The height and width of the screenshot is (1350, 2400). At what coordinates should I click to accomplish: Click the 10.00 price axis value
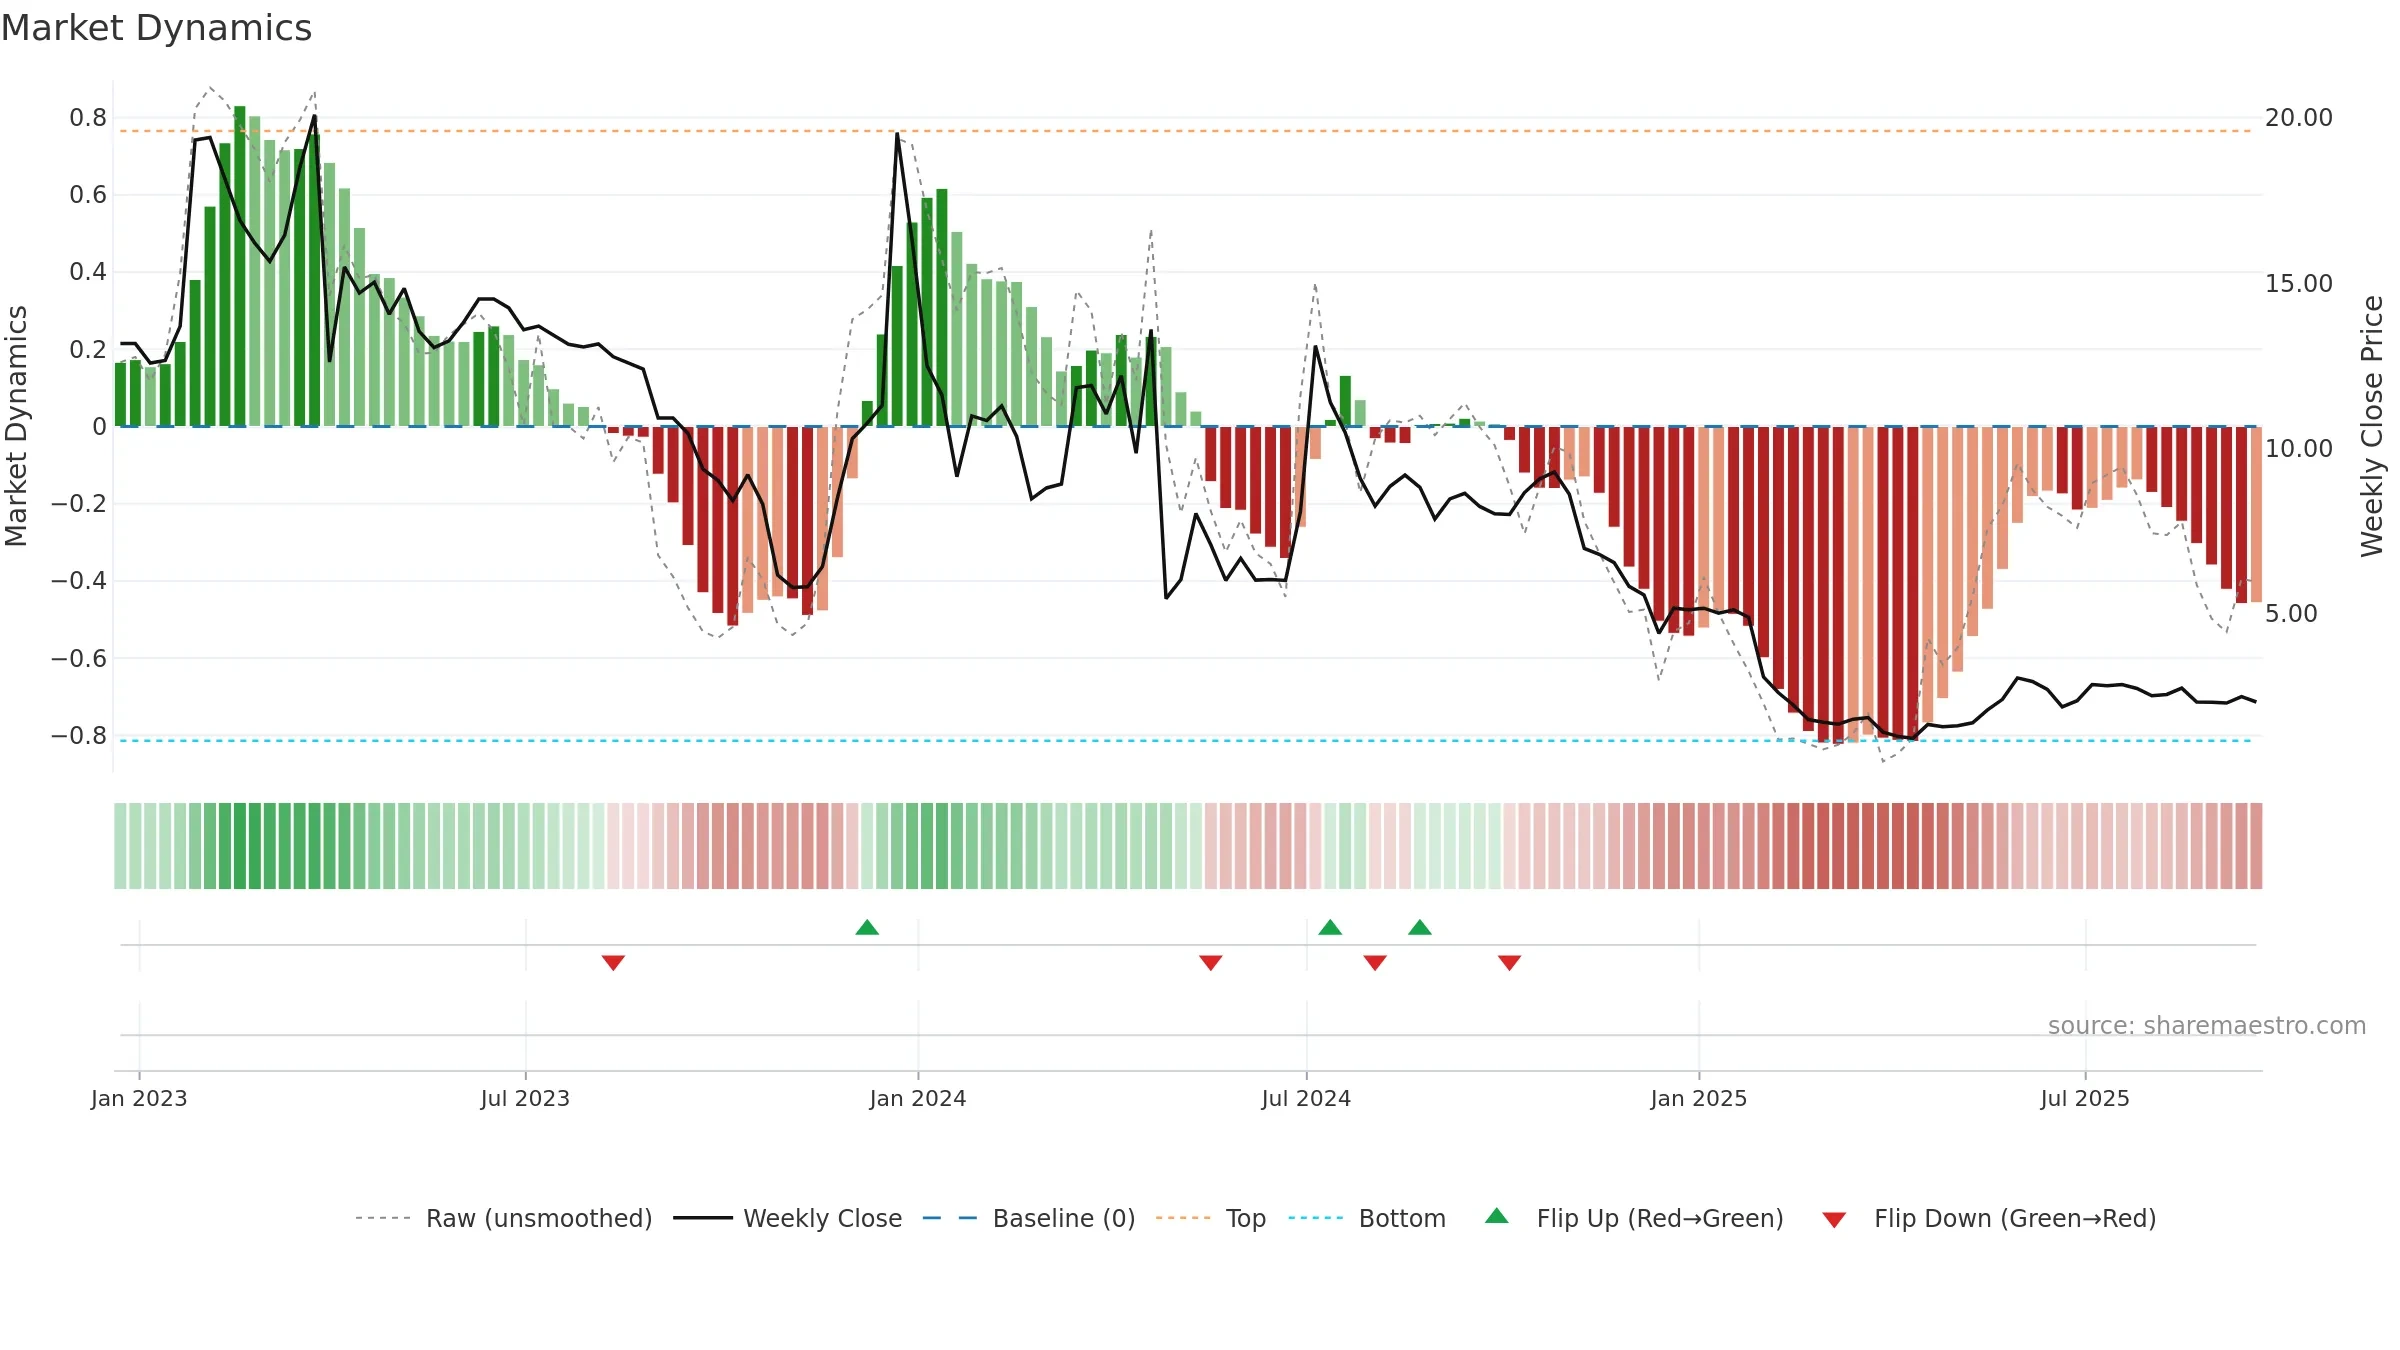[2299, 448]
